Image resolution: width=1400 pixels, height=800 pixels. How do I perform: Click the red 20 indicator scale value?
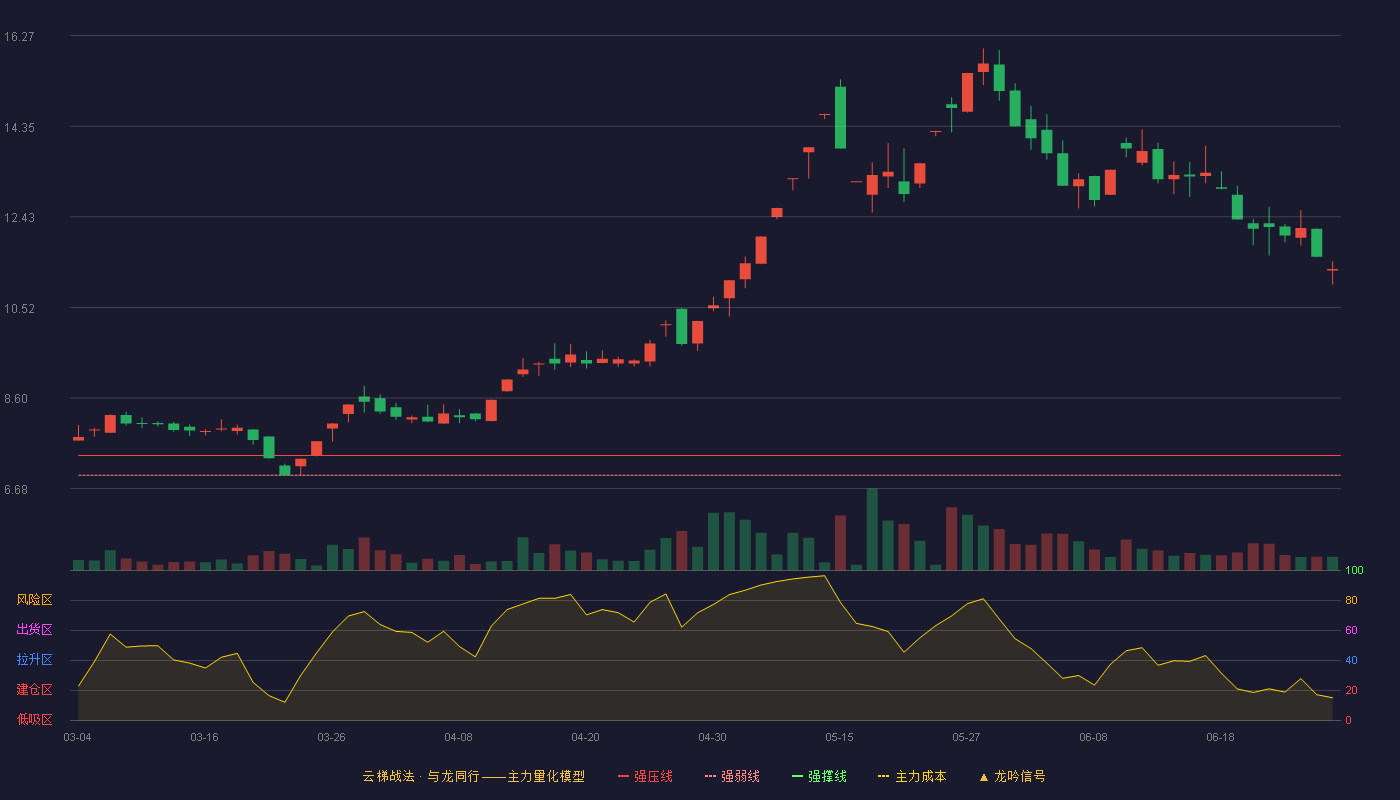pyautogui.click(x=1351, y=691)
